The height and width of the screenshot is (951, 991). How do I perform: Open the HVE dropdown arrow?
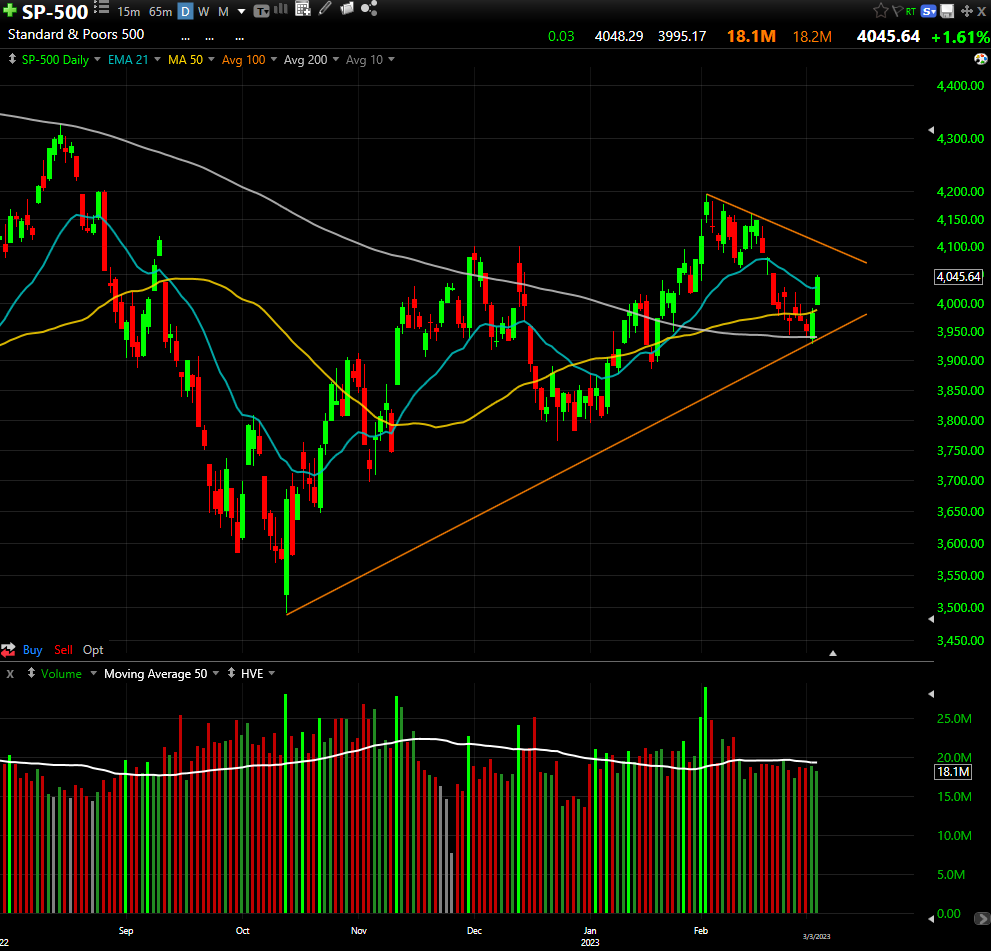(272, 673)
